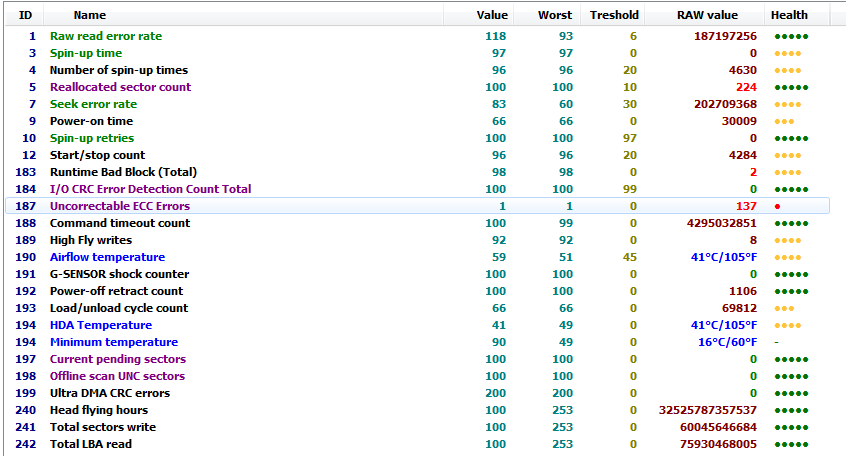
Task: Click the Value 118 cell
Action: (495, 36)
